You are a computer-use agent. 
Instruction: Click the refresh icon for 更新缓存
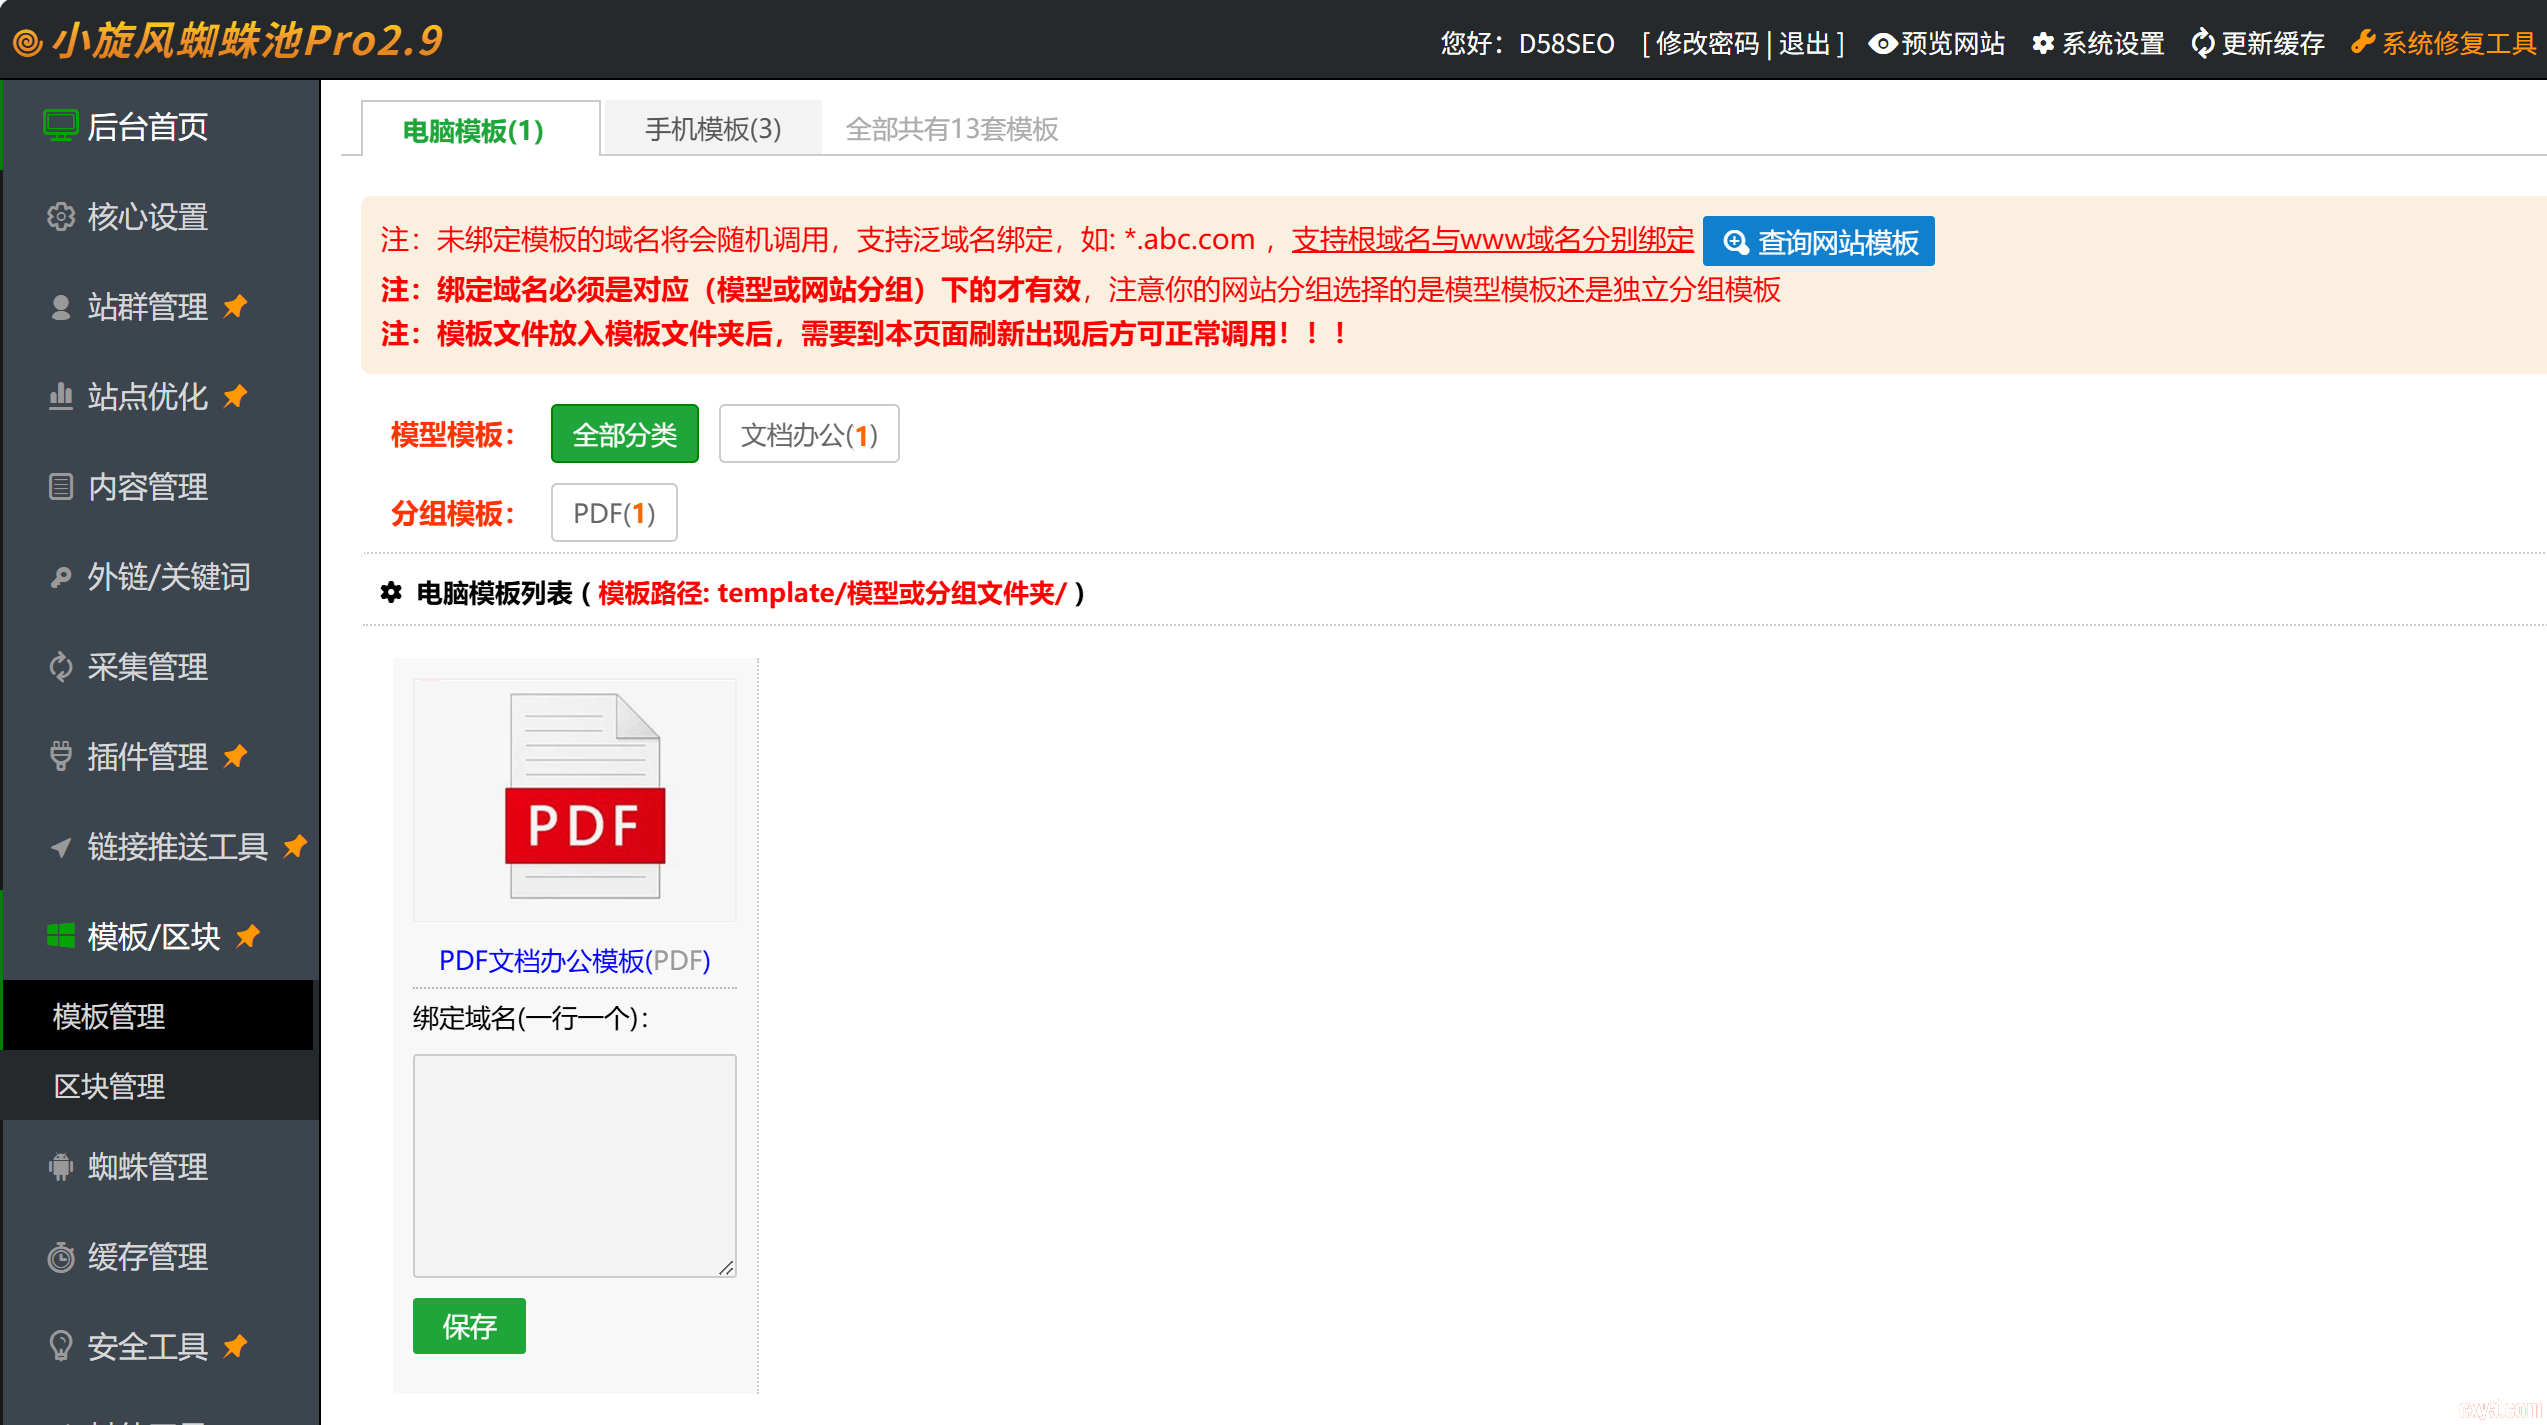2202,43
